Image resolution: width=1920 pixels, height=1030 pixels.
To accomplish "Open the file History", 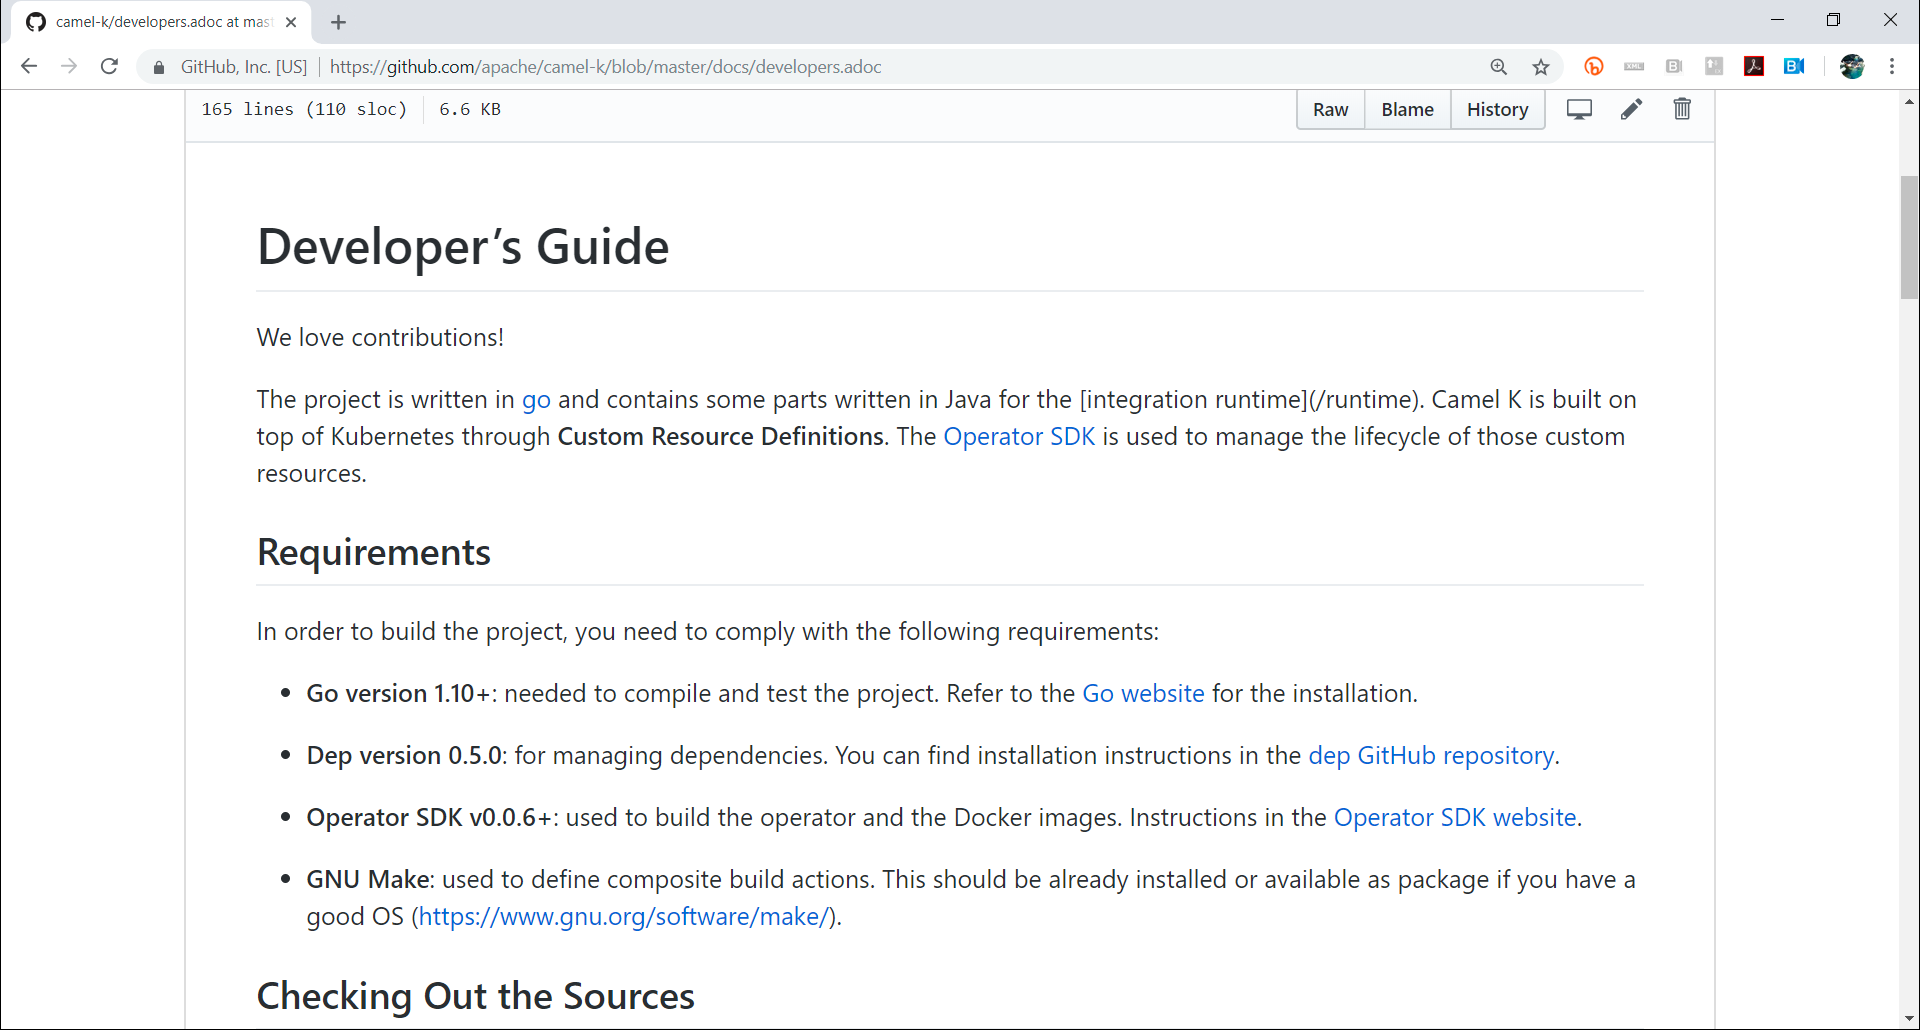I will (1497, 109).
